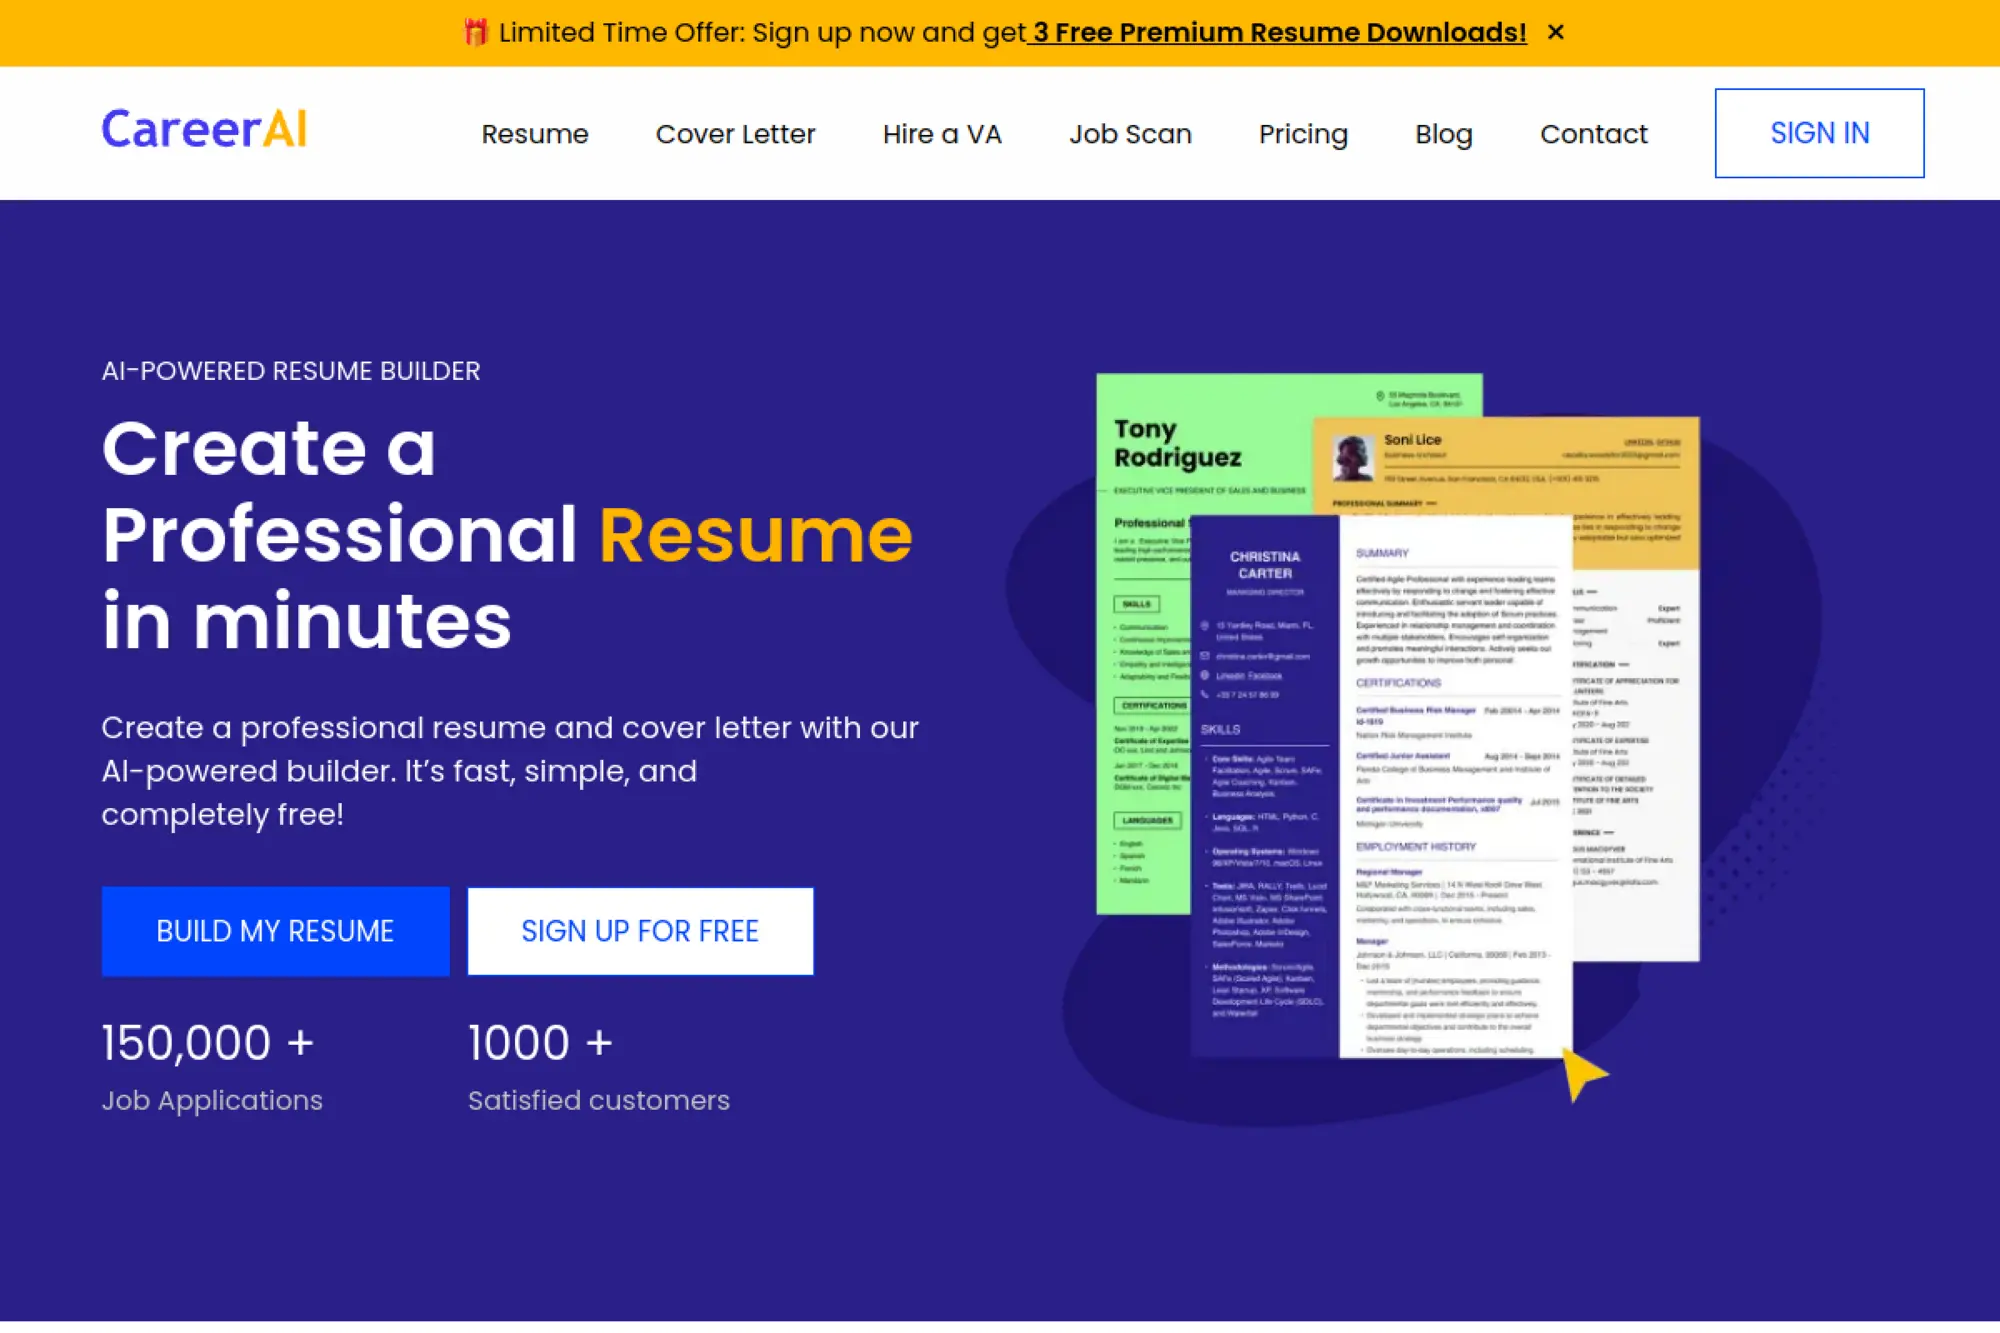Open the Job Scan page
This screenshot has height=1333, width=2000.
pyautogui.click(x=1130, y=133)
